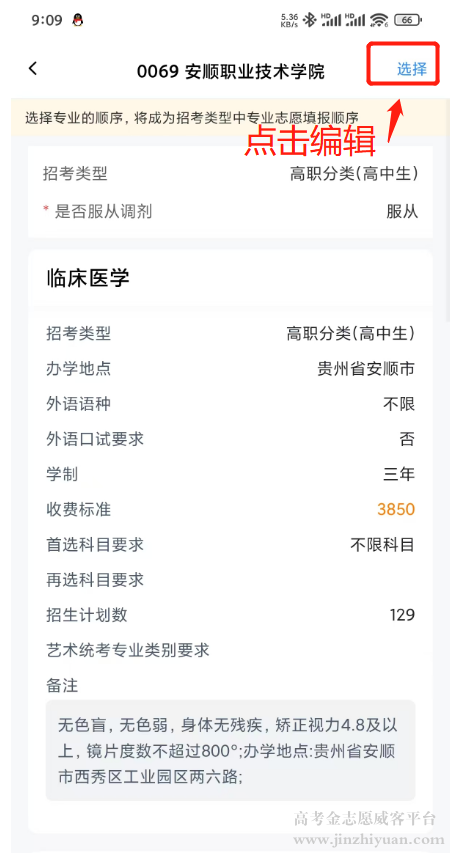
Task: Click the 选择 button at top right
Action: [x=411, y=69]
